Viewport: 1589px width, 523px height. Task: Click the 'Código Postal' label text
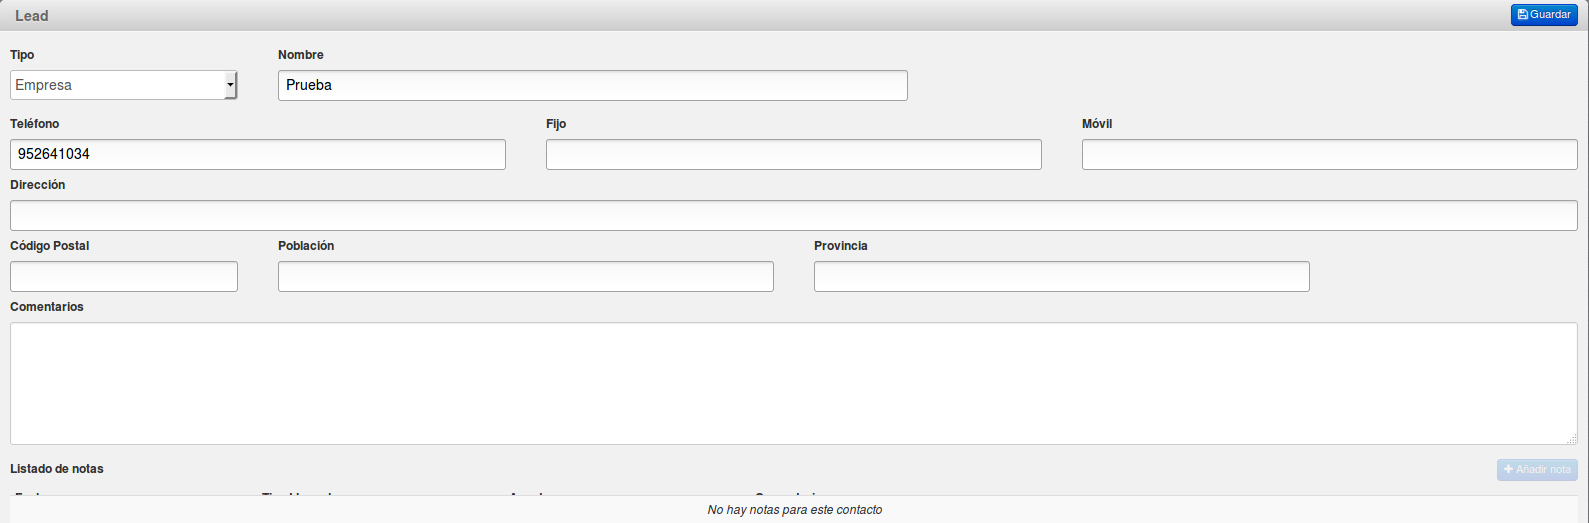[x=50, y=246]
